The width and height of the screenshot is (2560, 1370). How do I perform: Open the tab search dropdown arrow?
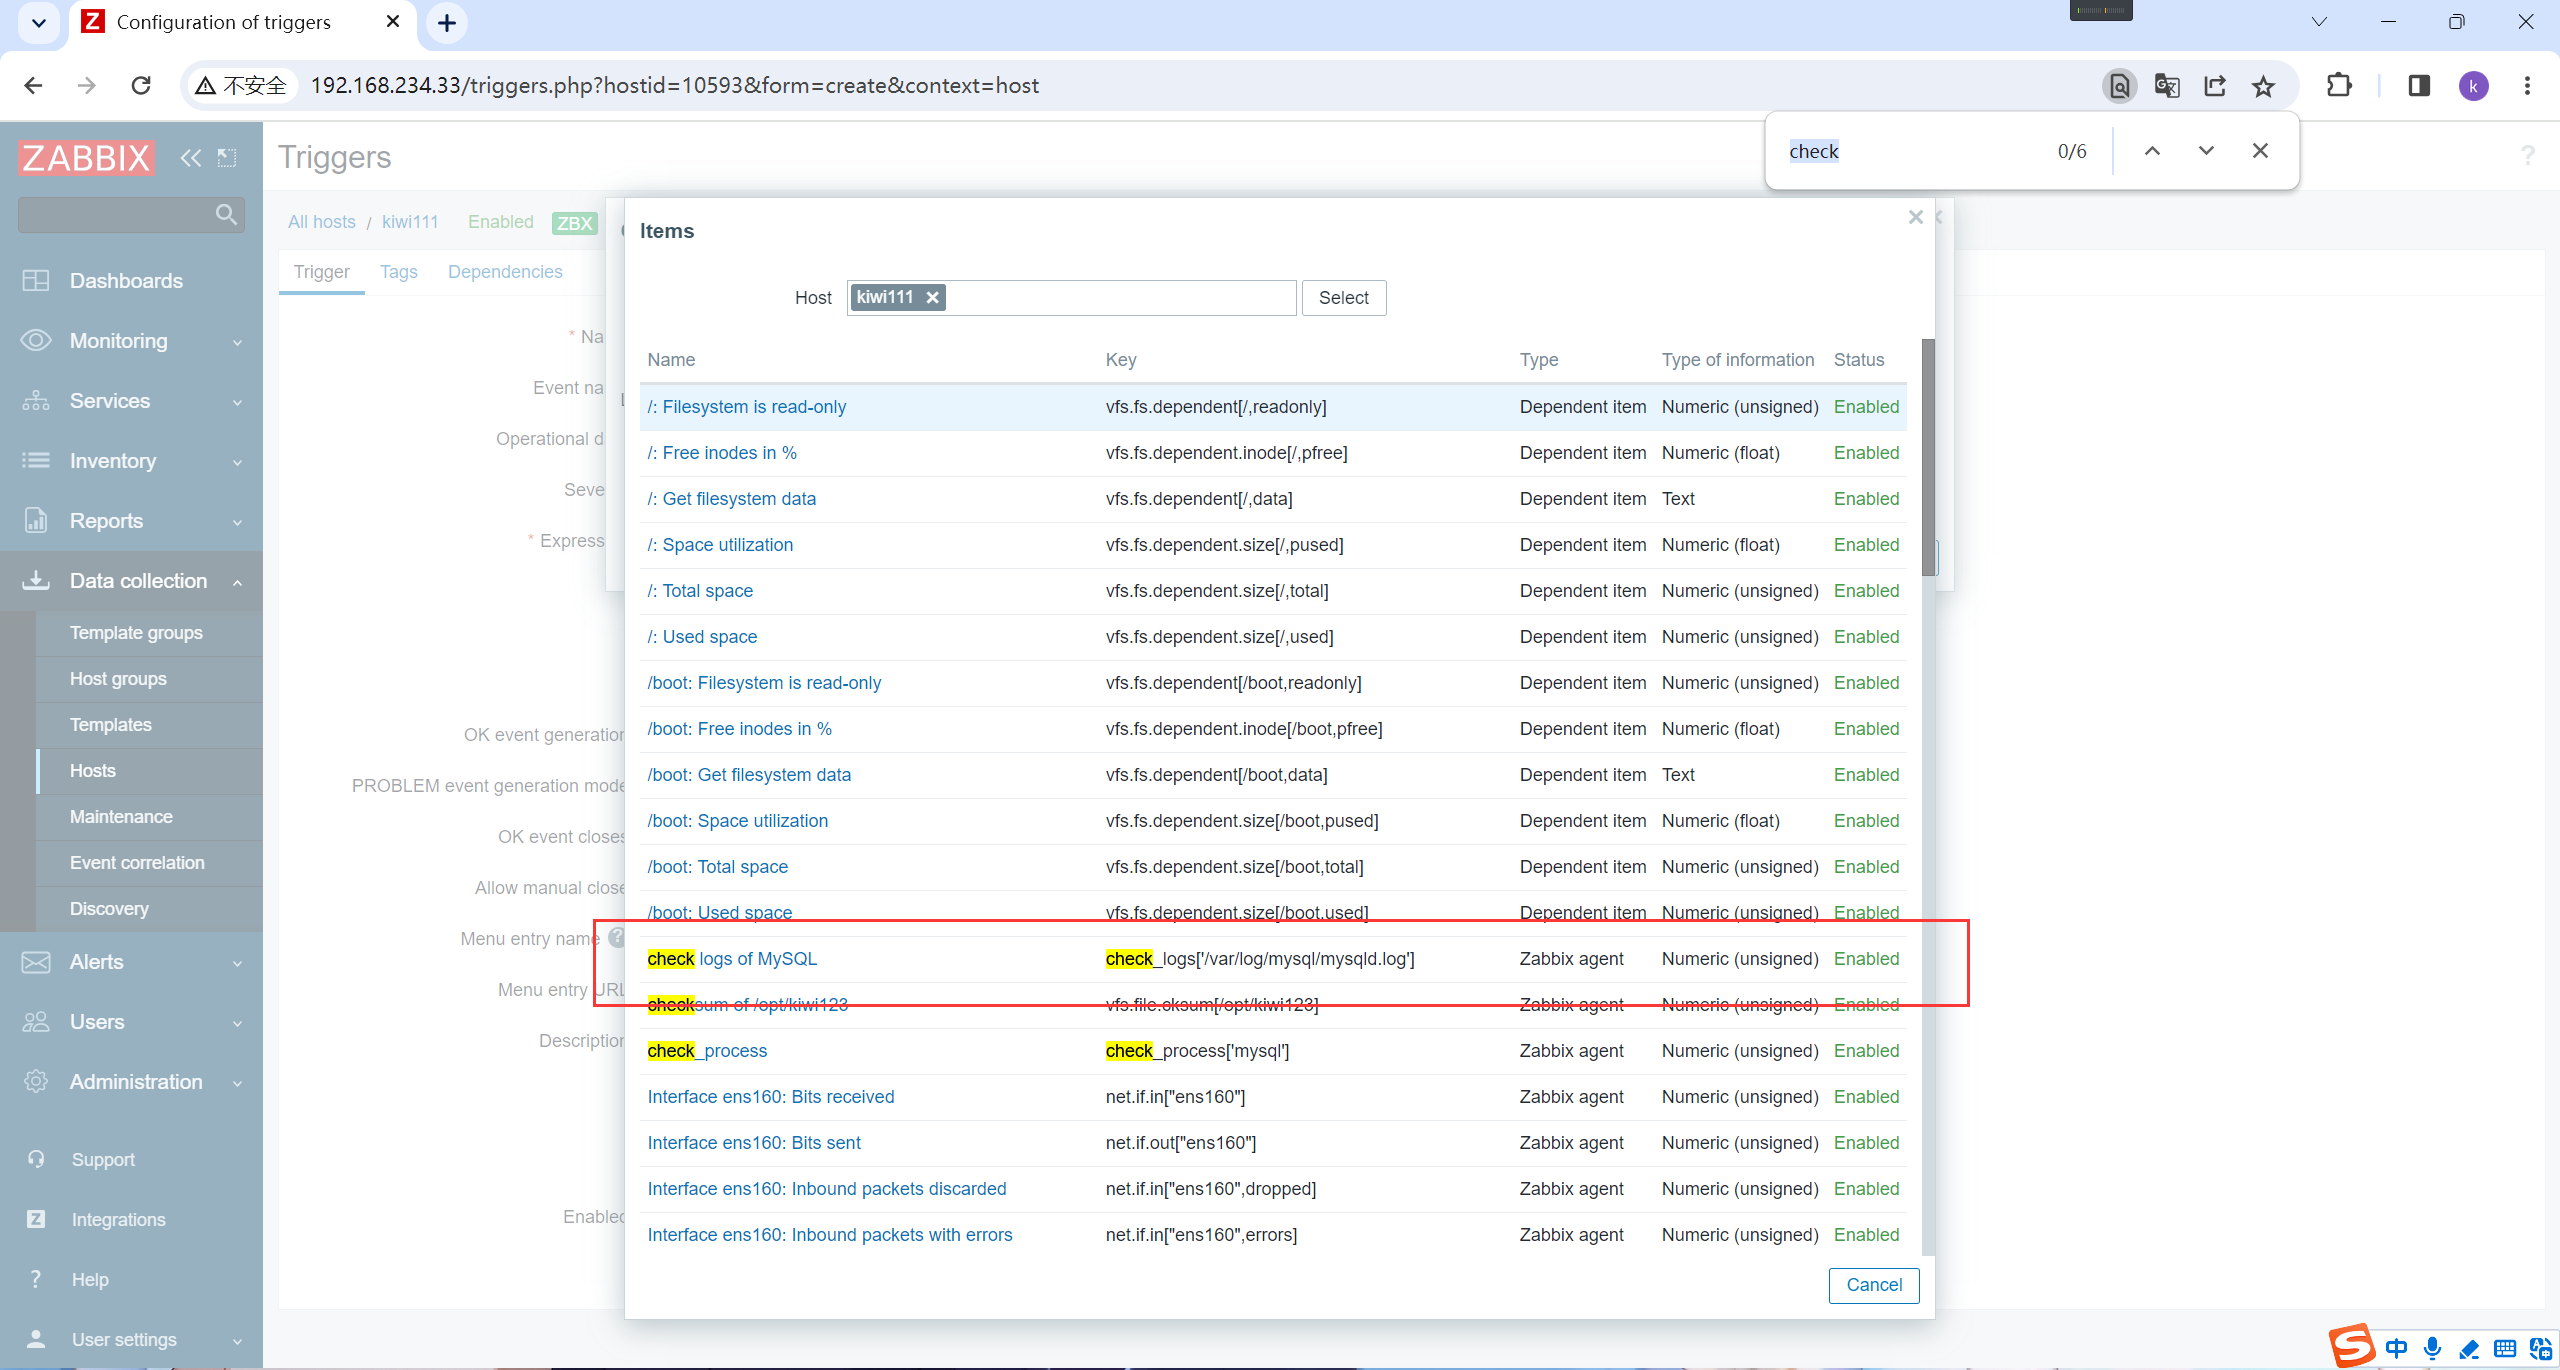click(38, 22)
